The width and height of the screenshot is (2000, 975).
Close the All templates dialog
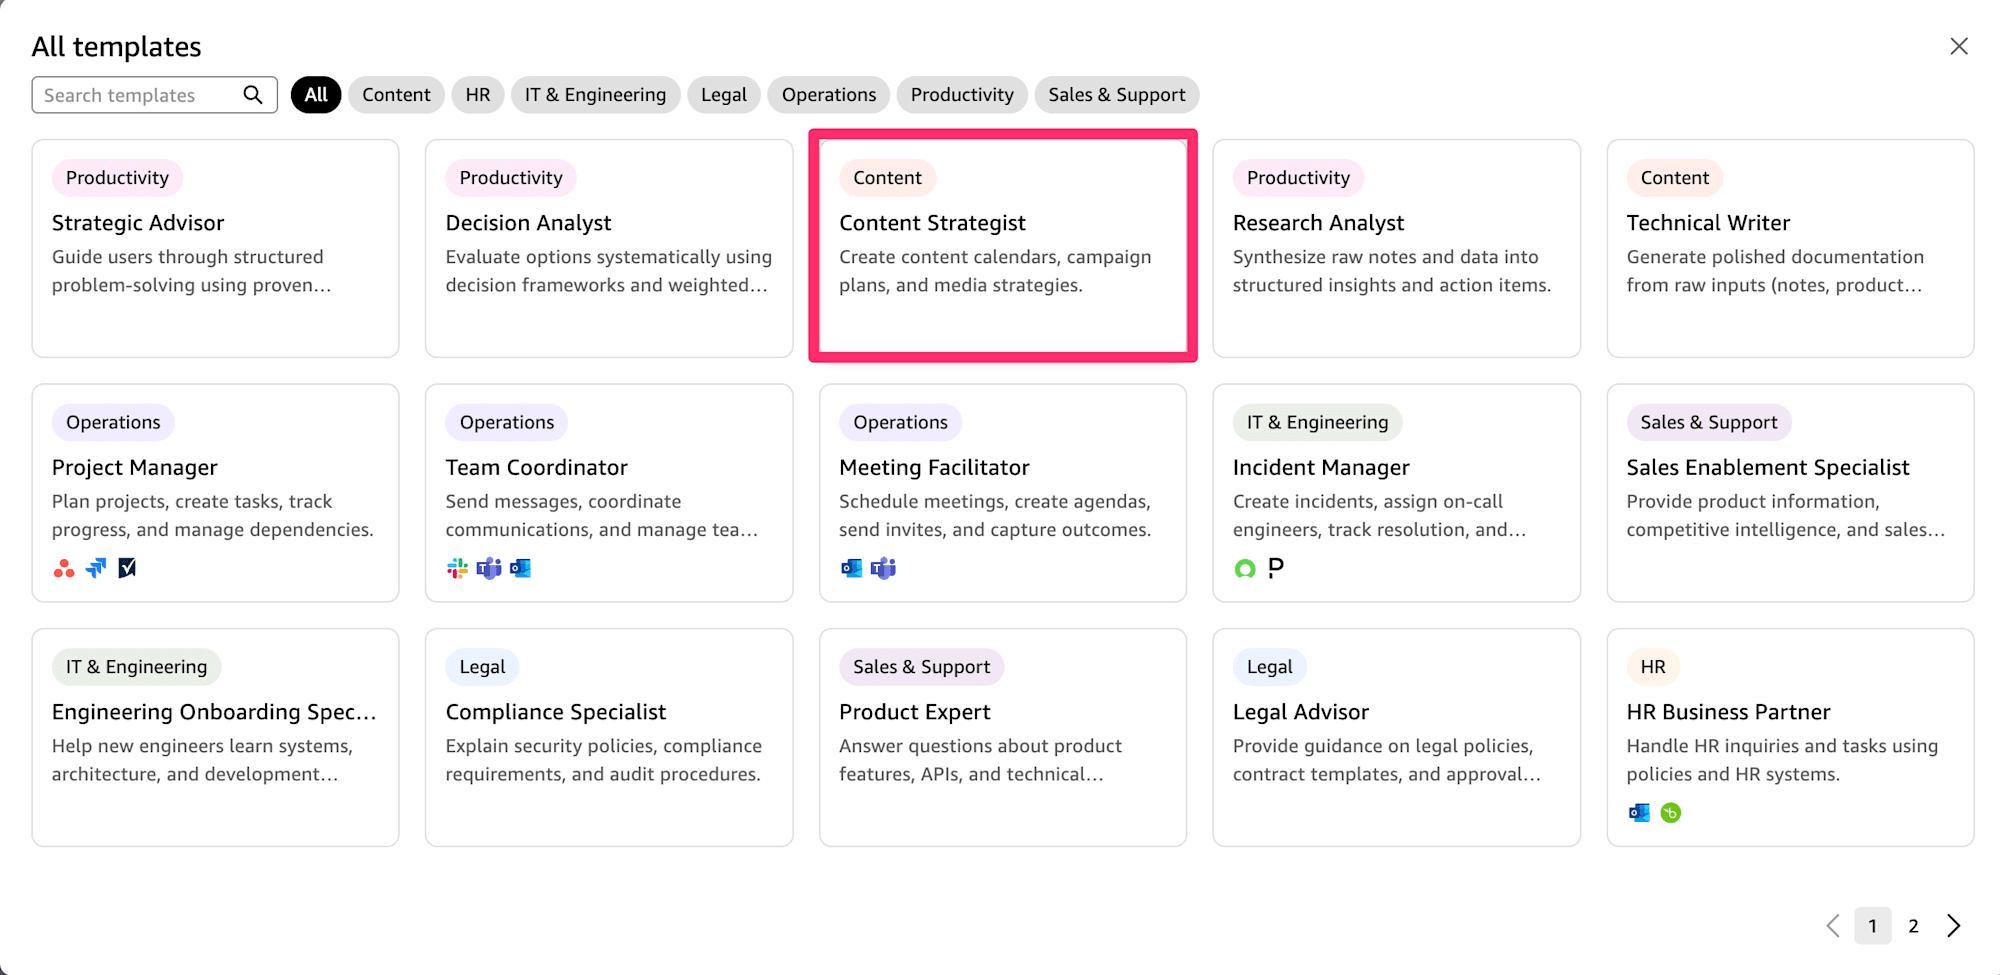[1958, 47]
